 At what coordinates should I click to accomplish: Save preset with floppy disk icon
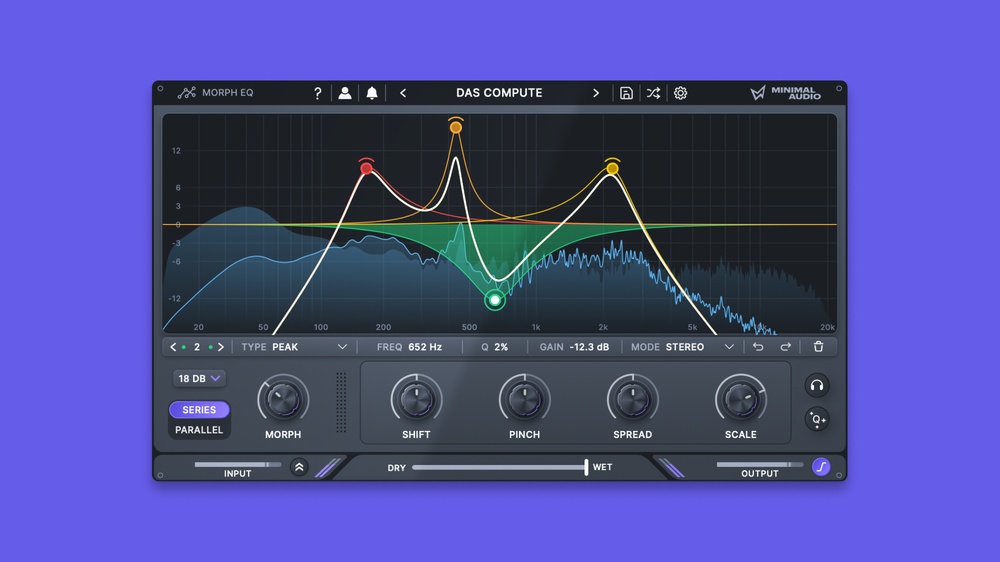coord(626,93)
